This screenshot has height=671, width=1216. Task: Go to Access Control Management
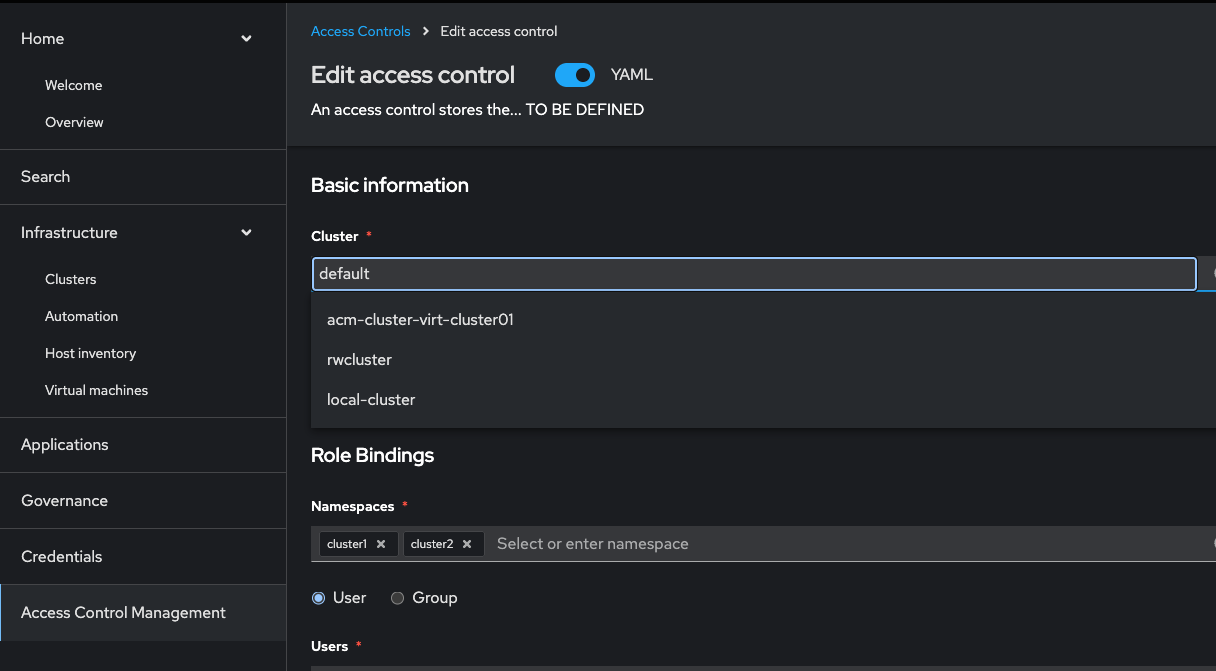(x=123, y=613)
